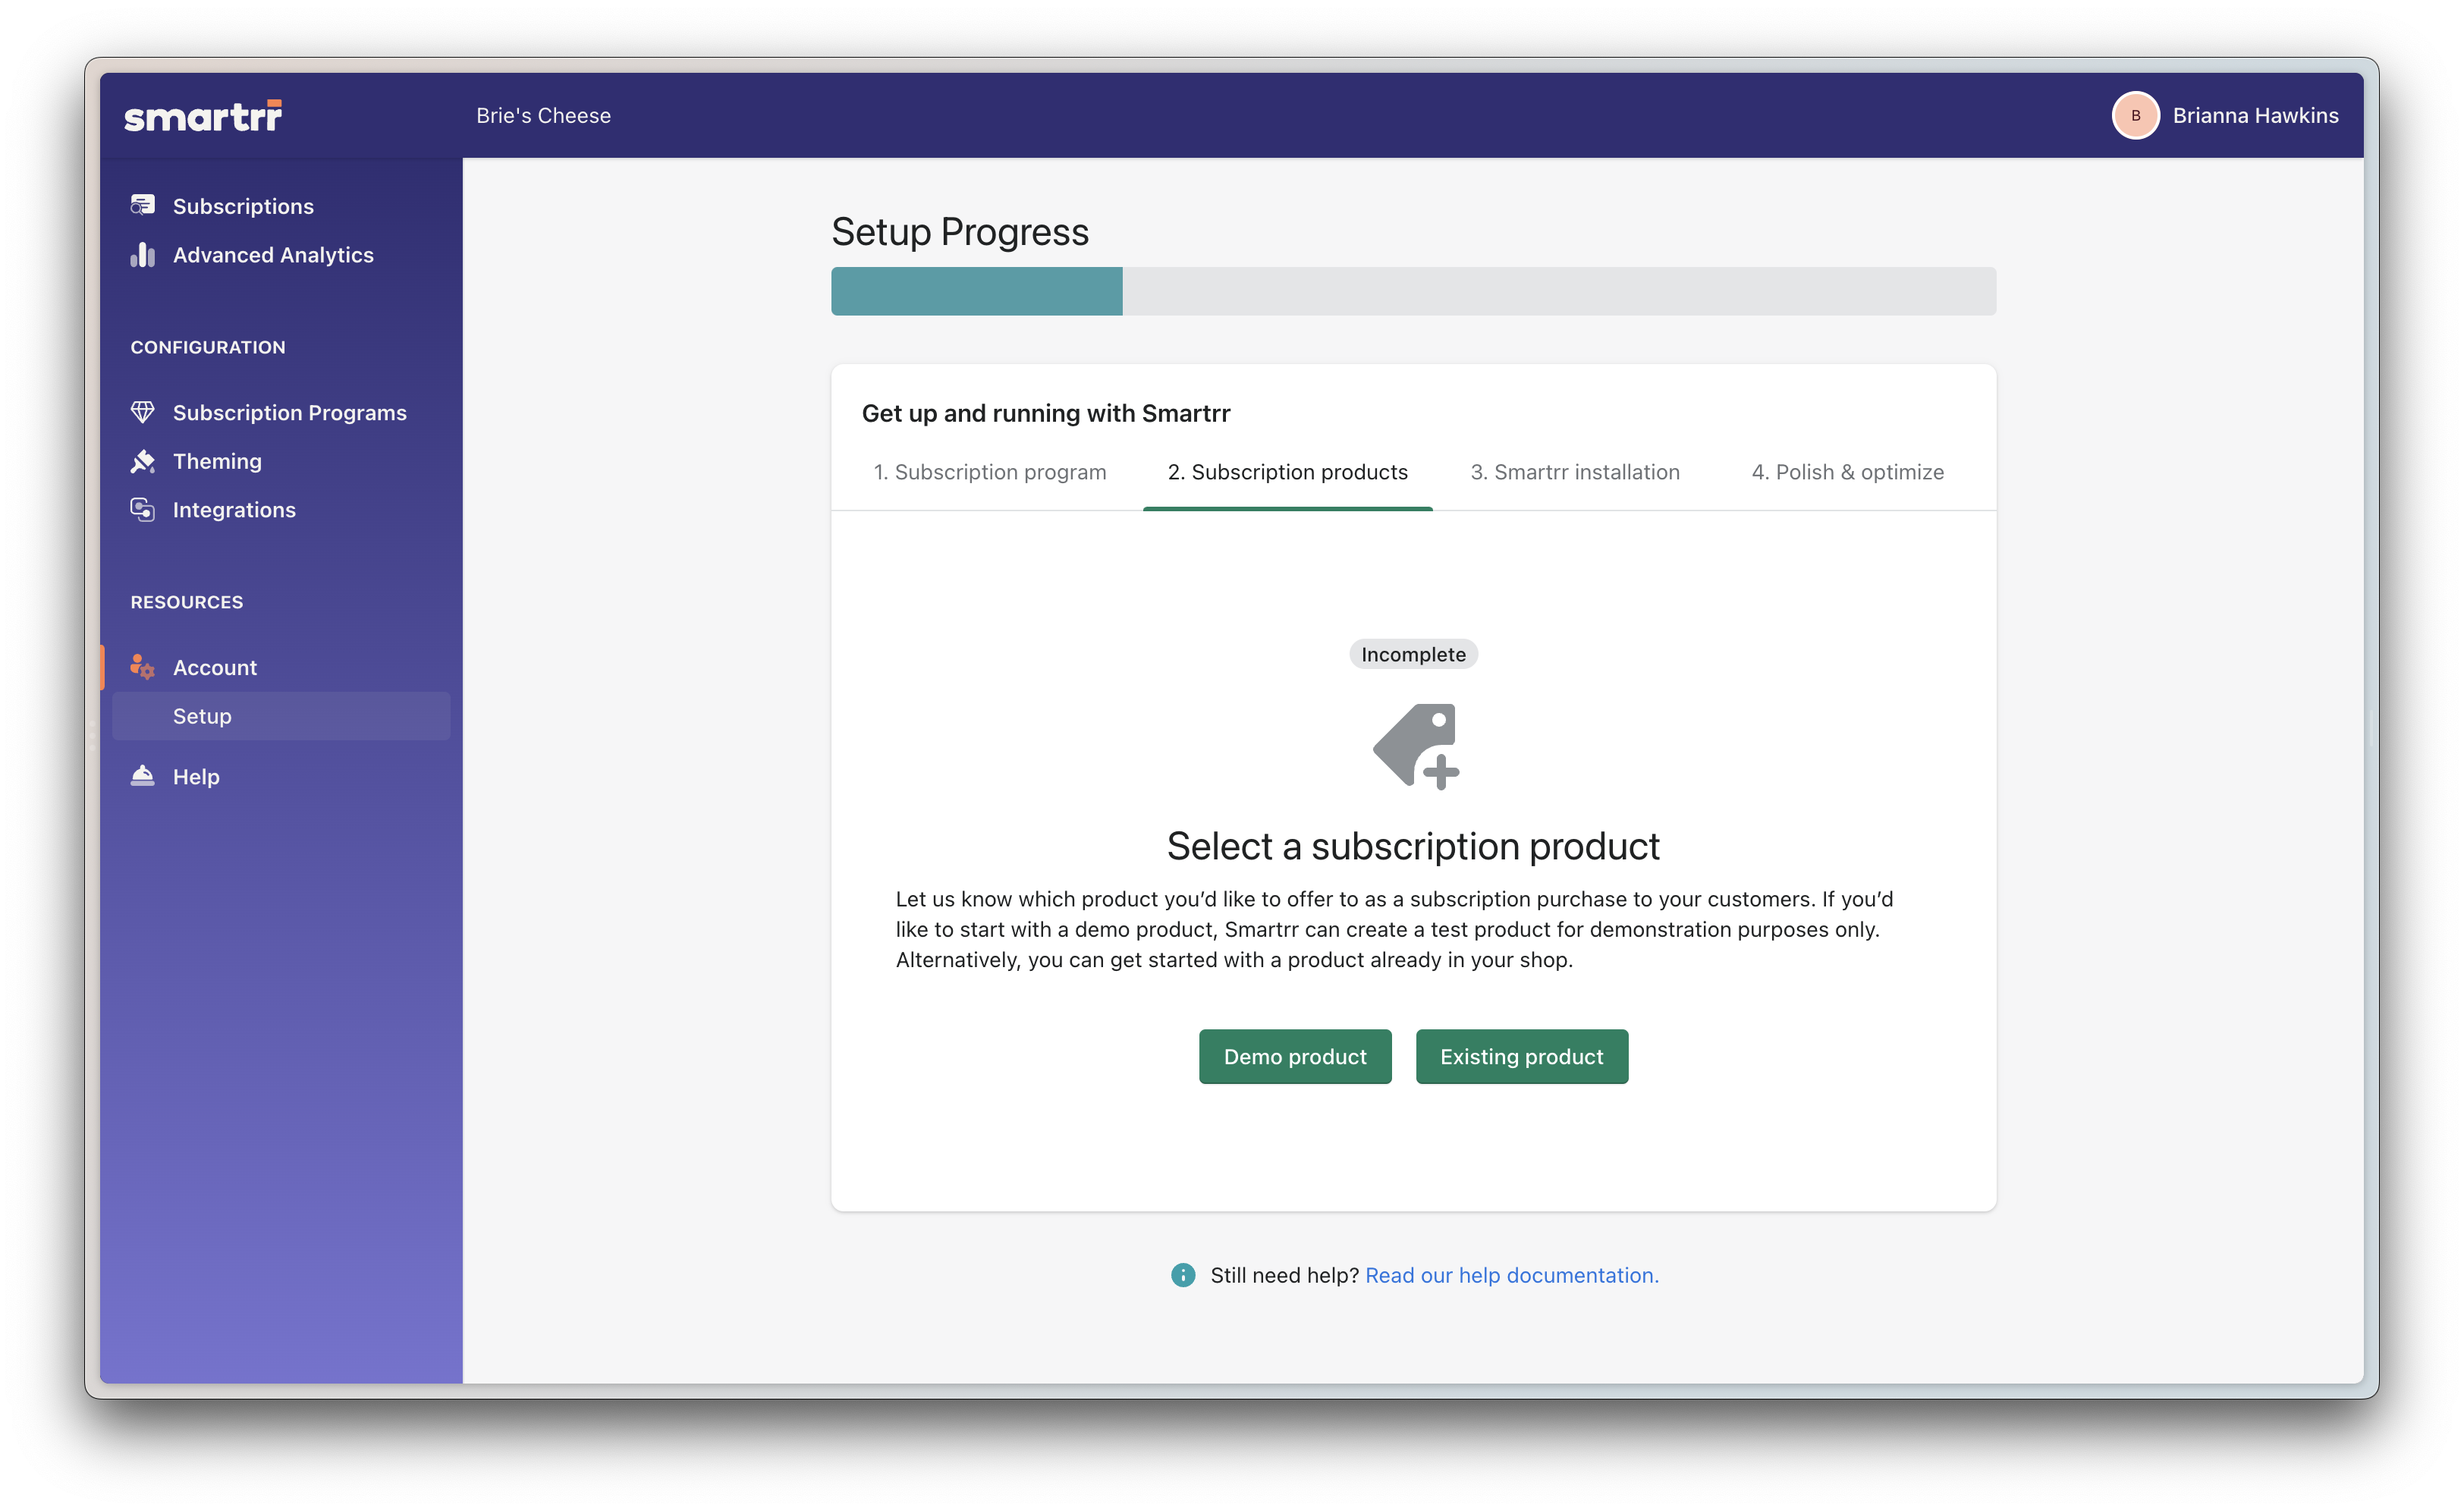
Task: Click the Setup Progress bar
Action: click(1413, 291)
